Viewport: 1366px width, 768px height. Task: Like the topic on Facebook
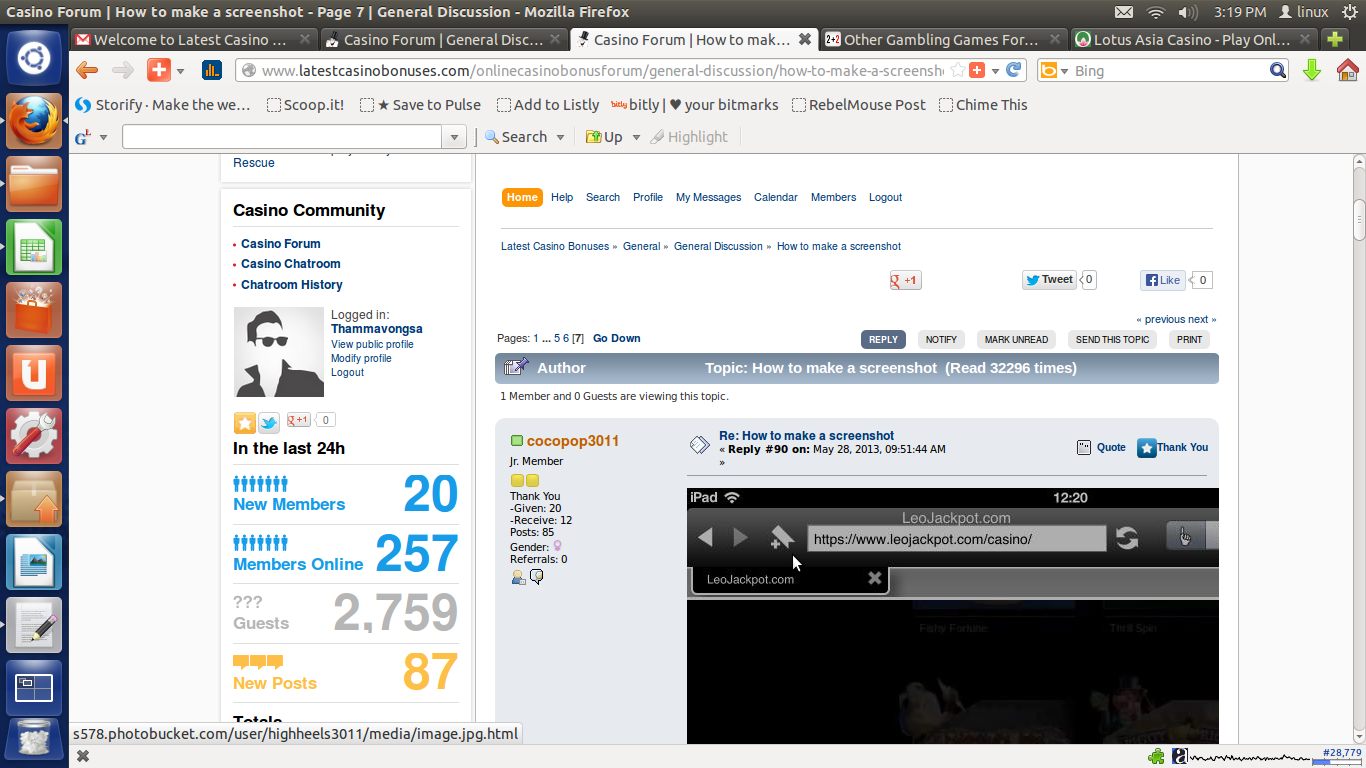click(1163, 280)
